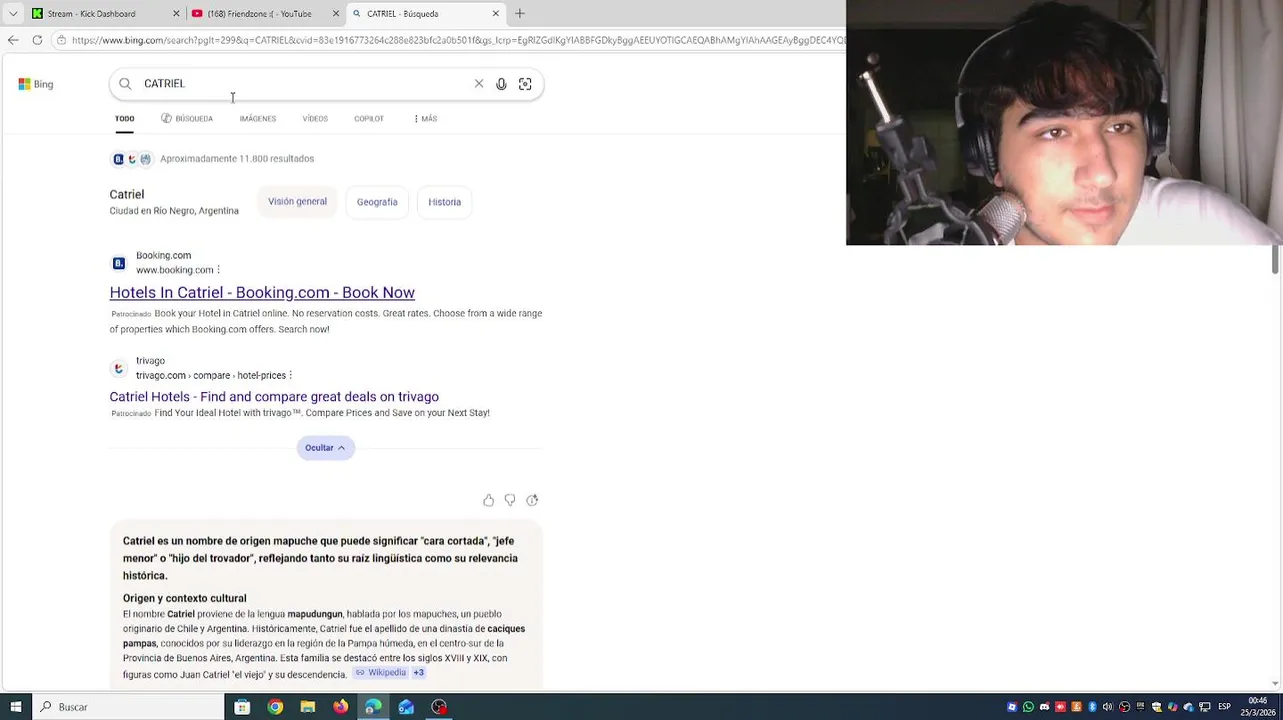This screenshot has height=720, width=1283.
Task: Switch to the IMÁGENES tab
Action: [257, 118]
